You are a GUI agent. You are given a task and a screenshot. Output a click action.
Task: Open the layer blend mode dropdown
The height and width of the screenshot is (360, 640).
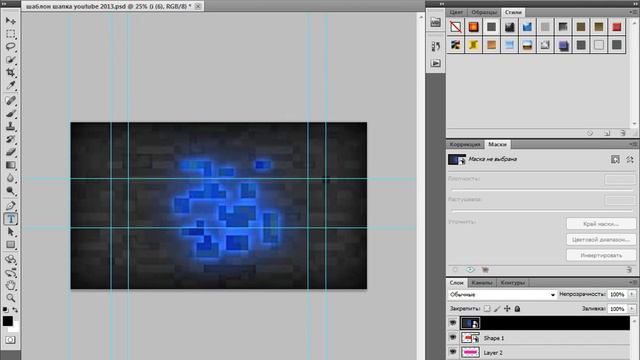[x=502, y=294]
